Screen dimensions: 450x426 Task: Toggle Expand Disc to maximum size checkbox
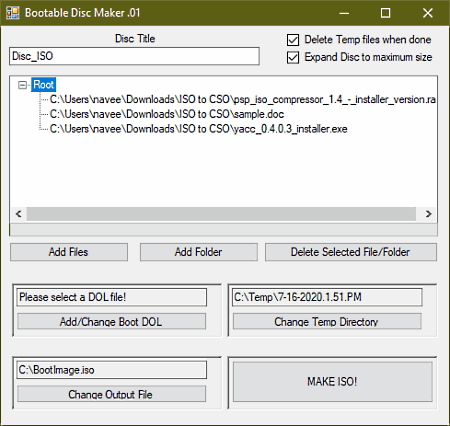pos(293,57)
